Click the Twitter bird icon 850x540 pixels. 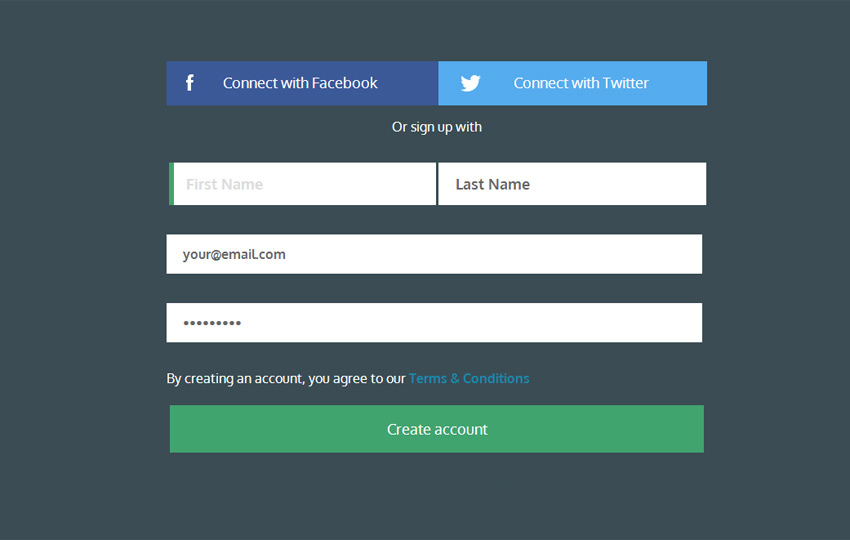(x=470, y=83)
